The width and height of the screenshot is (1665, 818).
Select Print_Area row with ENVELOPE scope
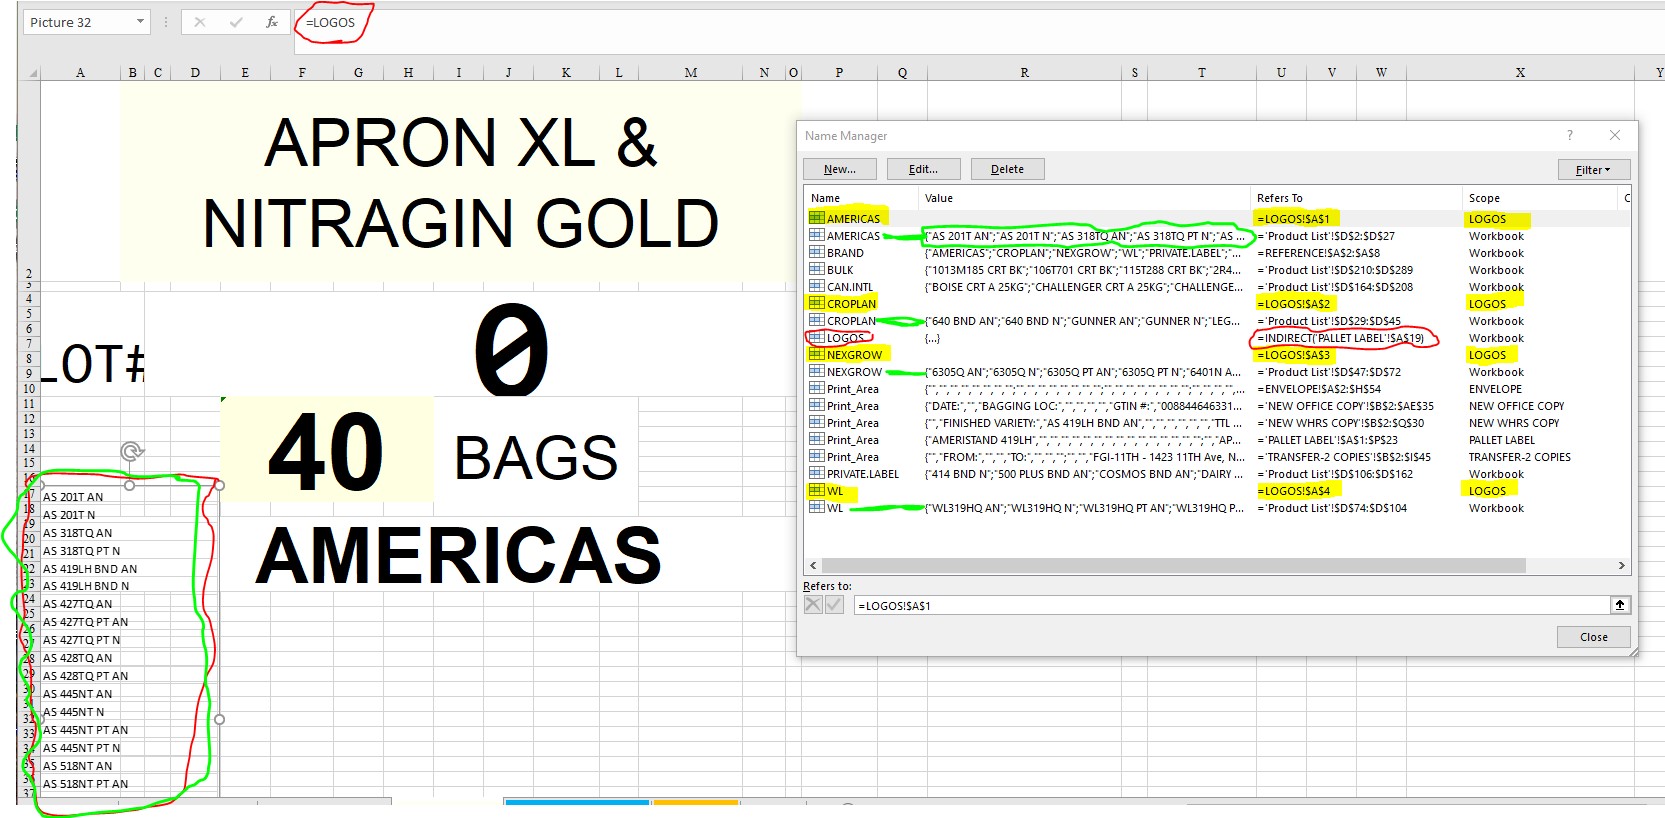click(x=1216, y=389)
